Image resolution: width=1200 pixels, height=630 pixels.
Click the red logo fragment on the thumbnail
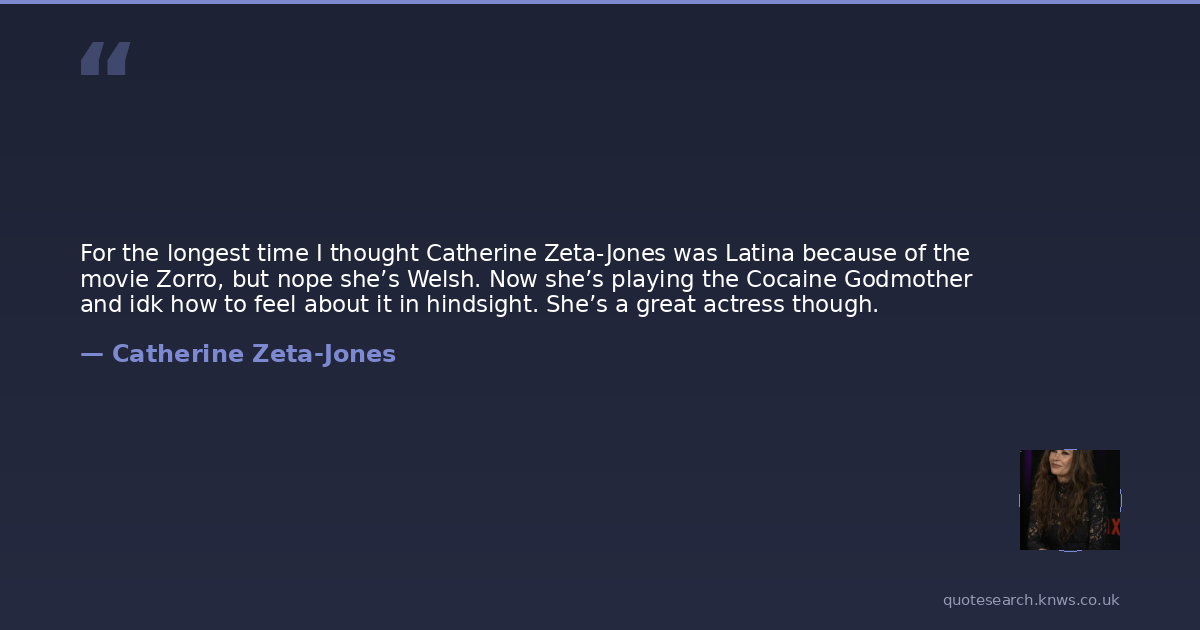point(1115,527)
